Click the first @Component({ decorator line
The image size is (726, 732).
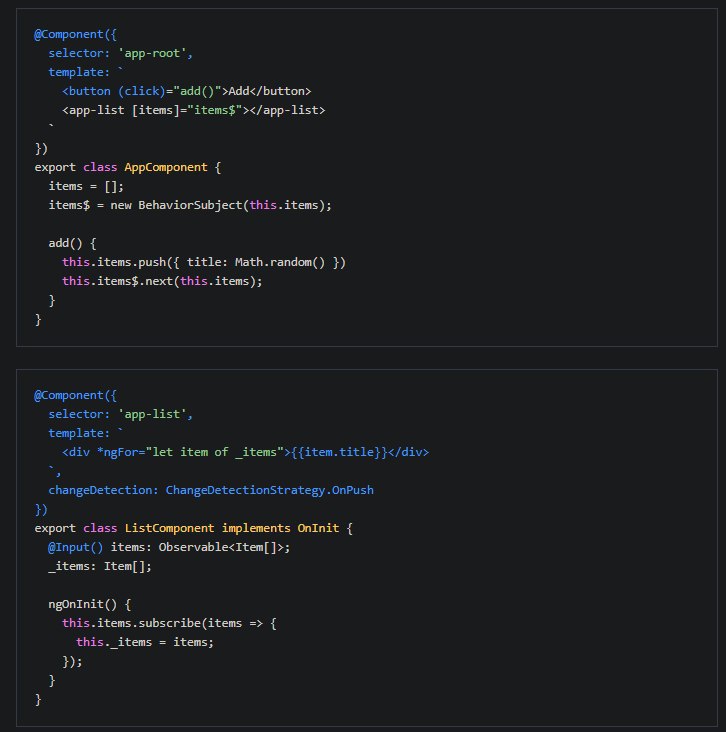(x=76, y=35)
